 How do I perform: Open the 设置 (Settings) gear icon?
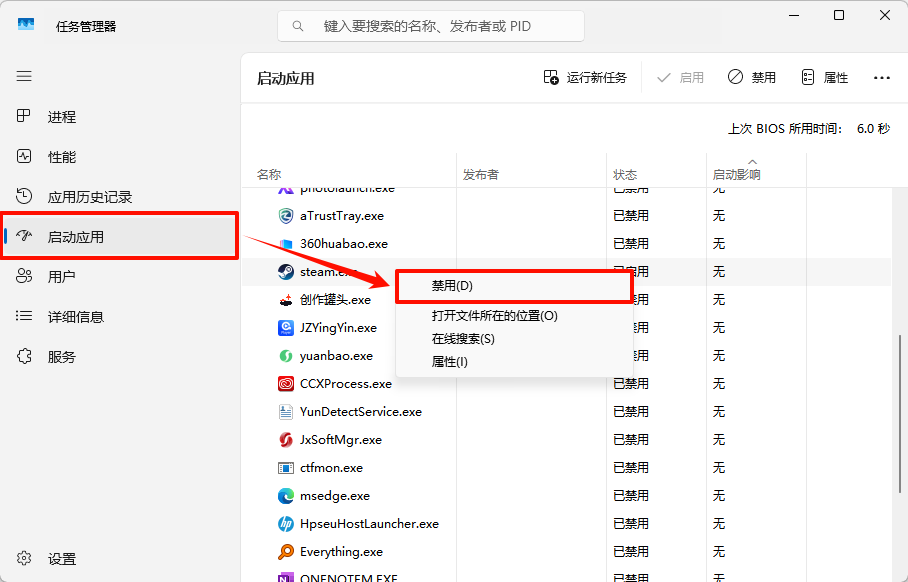point(23,558)
